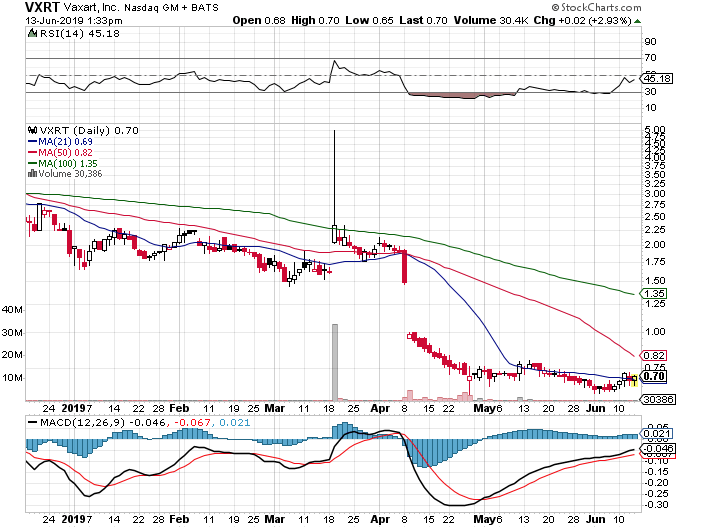Screen dimensions: 708x529
Task: Click the green MA(100) line swatch in legend
Action: tap(33, 163)
